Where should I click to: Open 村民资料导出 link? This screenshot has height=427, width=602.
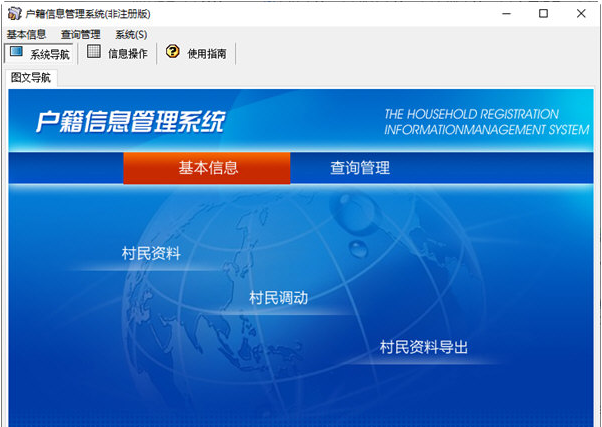tap(423, 347)
